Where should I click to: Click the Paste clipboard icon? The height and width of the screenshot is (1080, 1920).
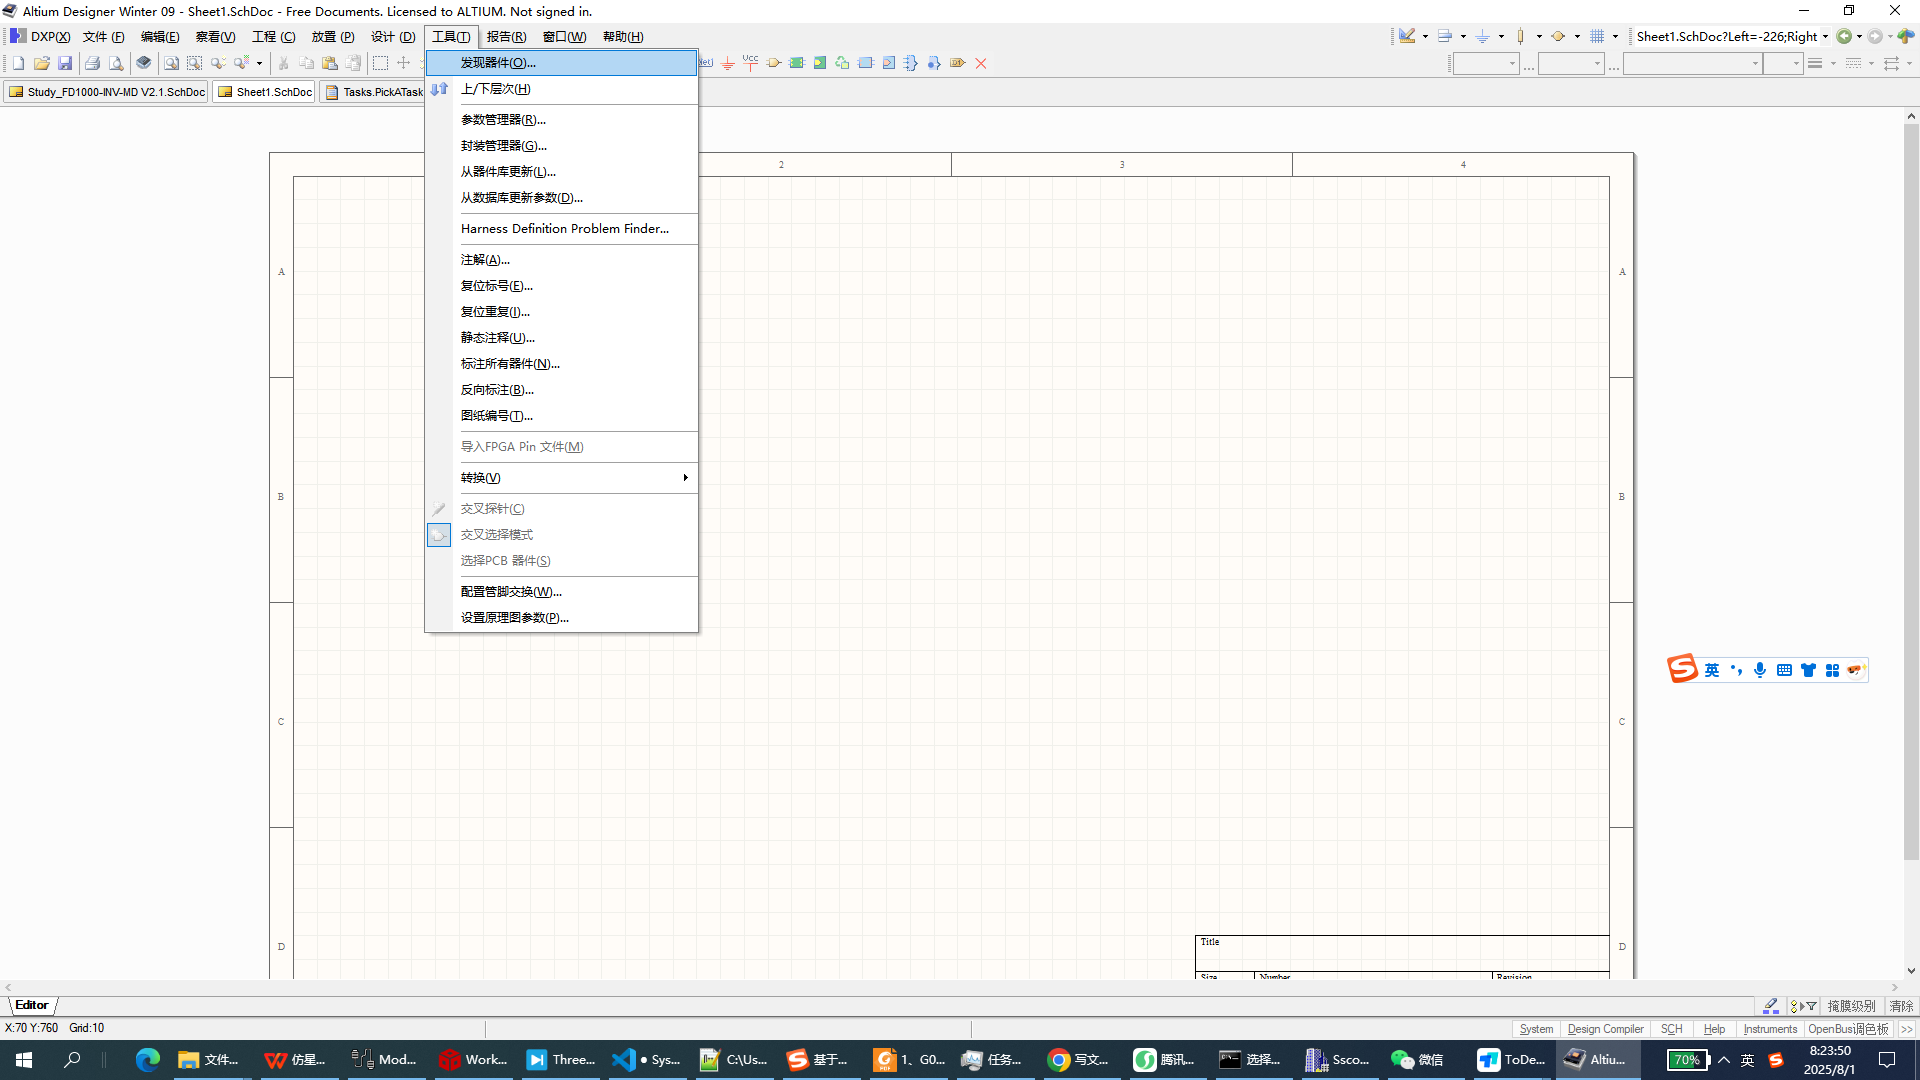[330, 63]
